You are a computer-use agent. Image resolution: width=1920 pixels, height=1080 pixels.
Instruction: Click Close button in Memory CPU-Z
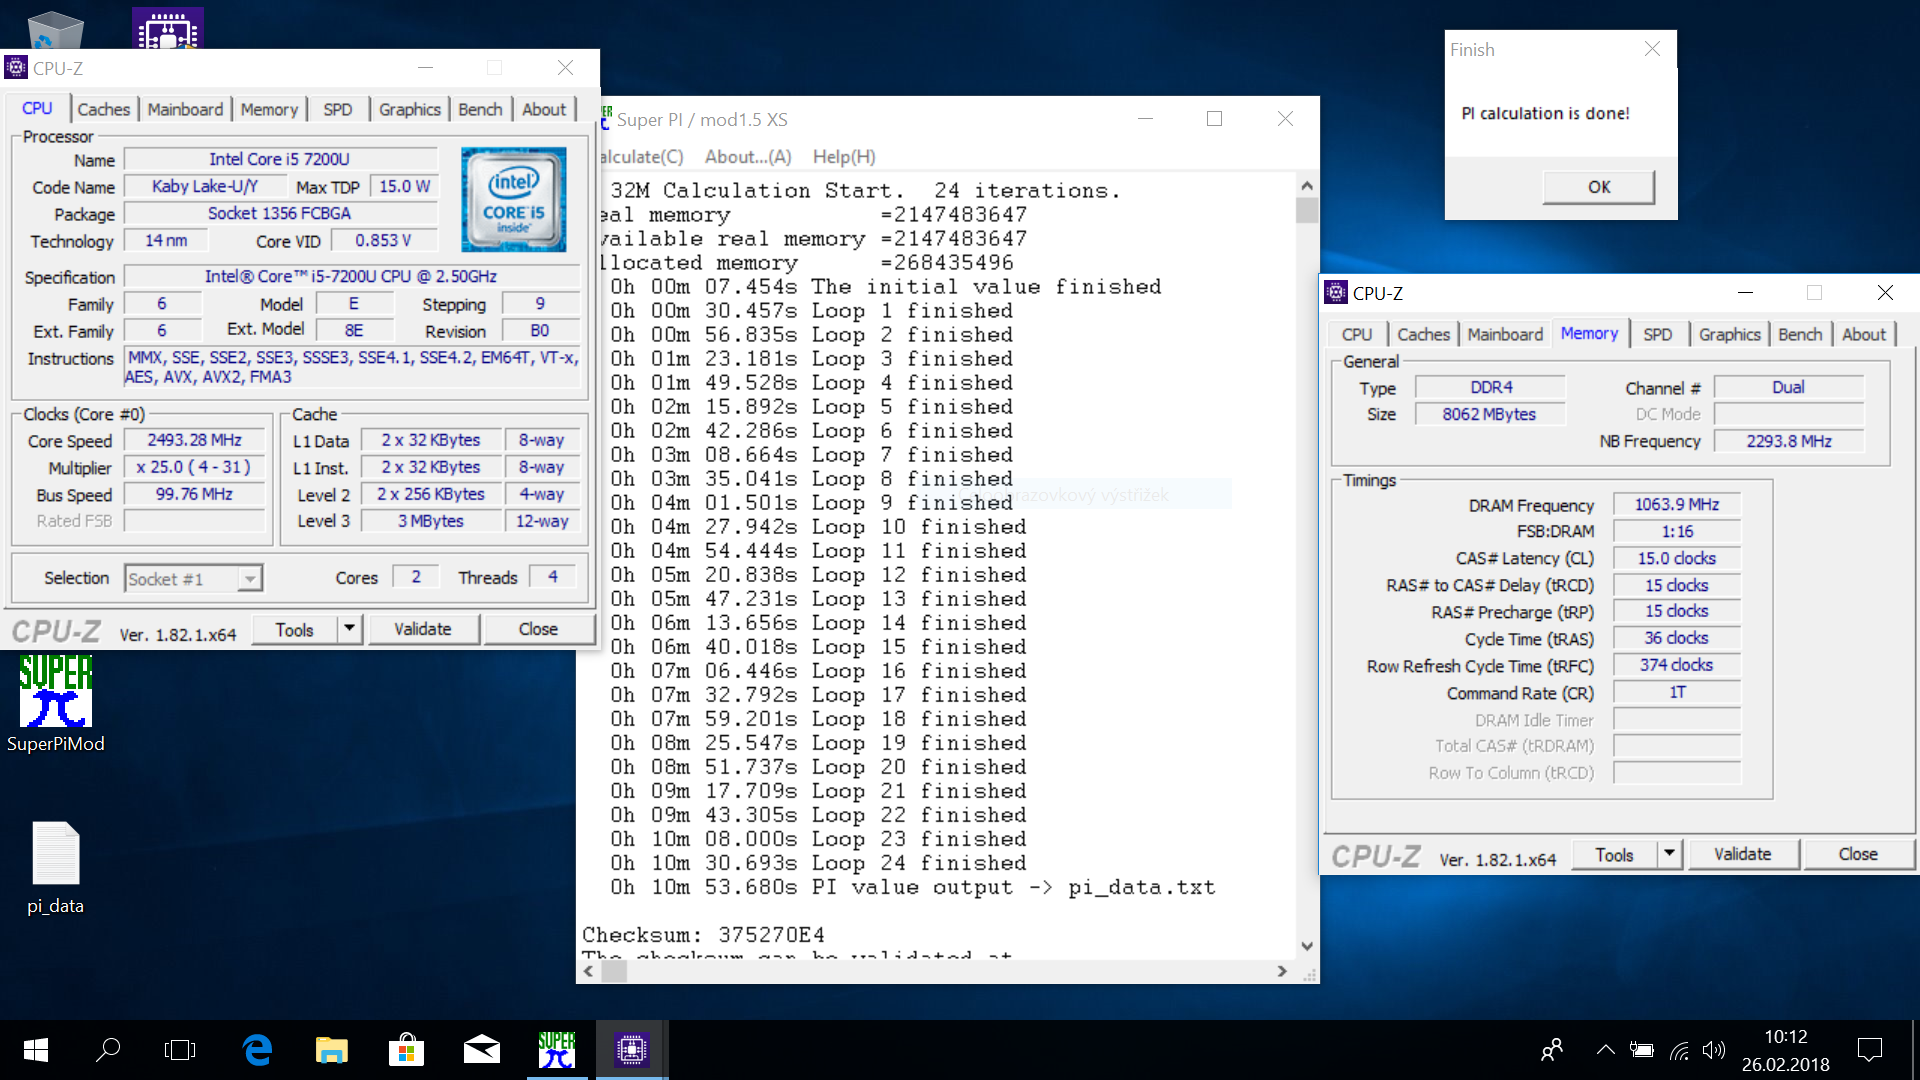point(1858,854)
